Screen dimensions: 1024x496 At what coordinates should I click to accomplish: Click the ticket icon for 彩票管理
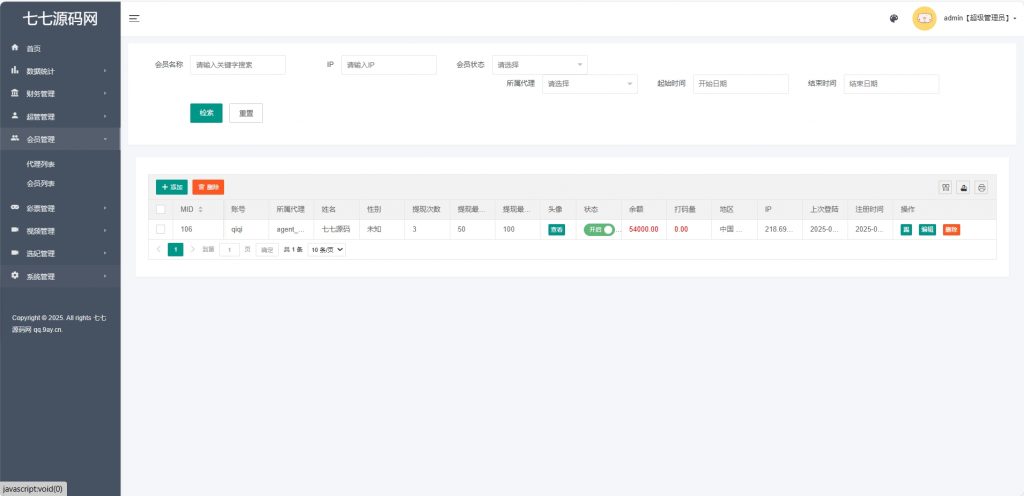point(15,208)
